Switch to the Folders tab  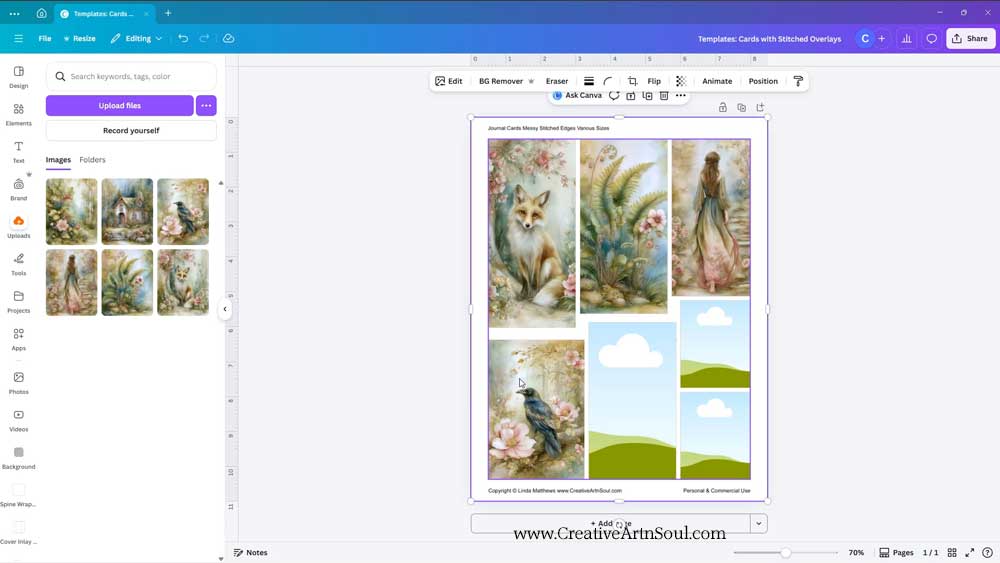(x=92, y=160)
